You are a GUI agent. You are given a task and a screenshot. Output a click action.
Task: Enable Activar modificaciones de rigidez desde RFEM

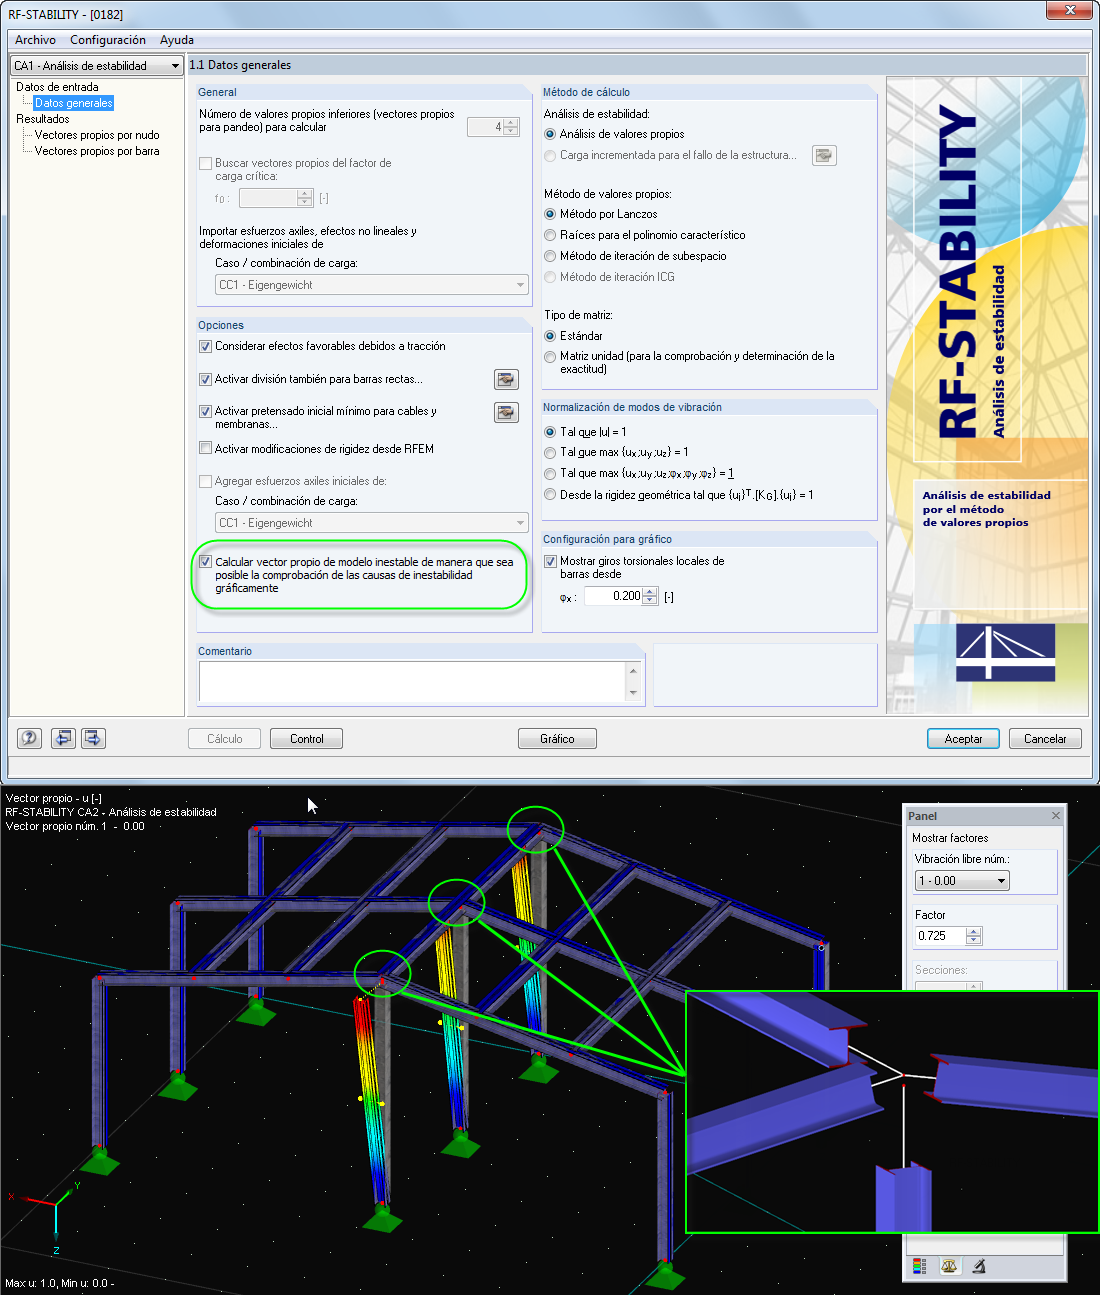point(205,448)
